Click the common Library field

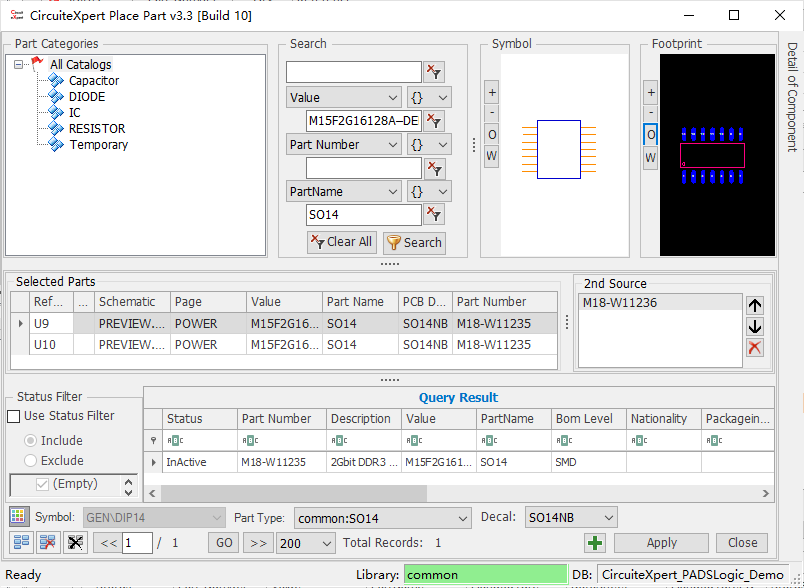tap(485, 575)
